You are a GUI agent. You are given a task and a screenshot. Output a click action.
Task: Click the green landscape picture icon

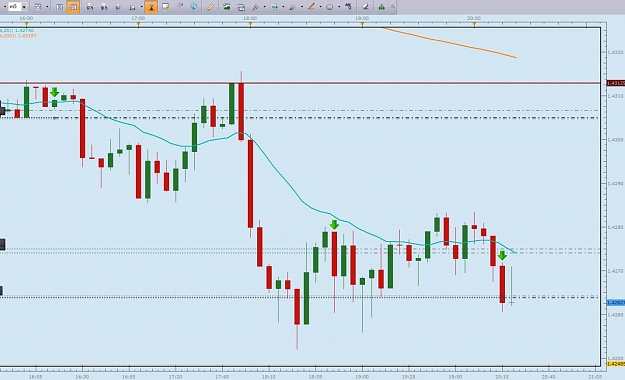point(226,7)
